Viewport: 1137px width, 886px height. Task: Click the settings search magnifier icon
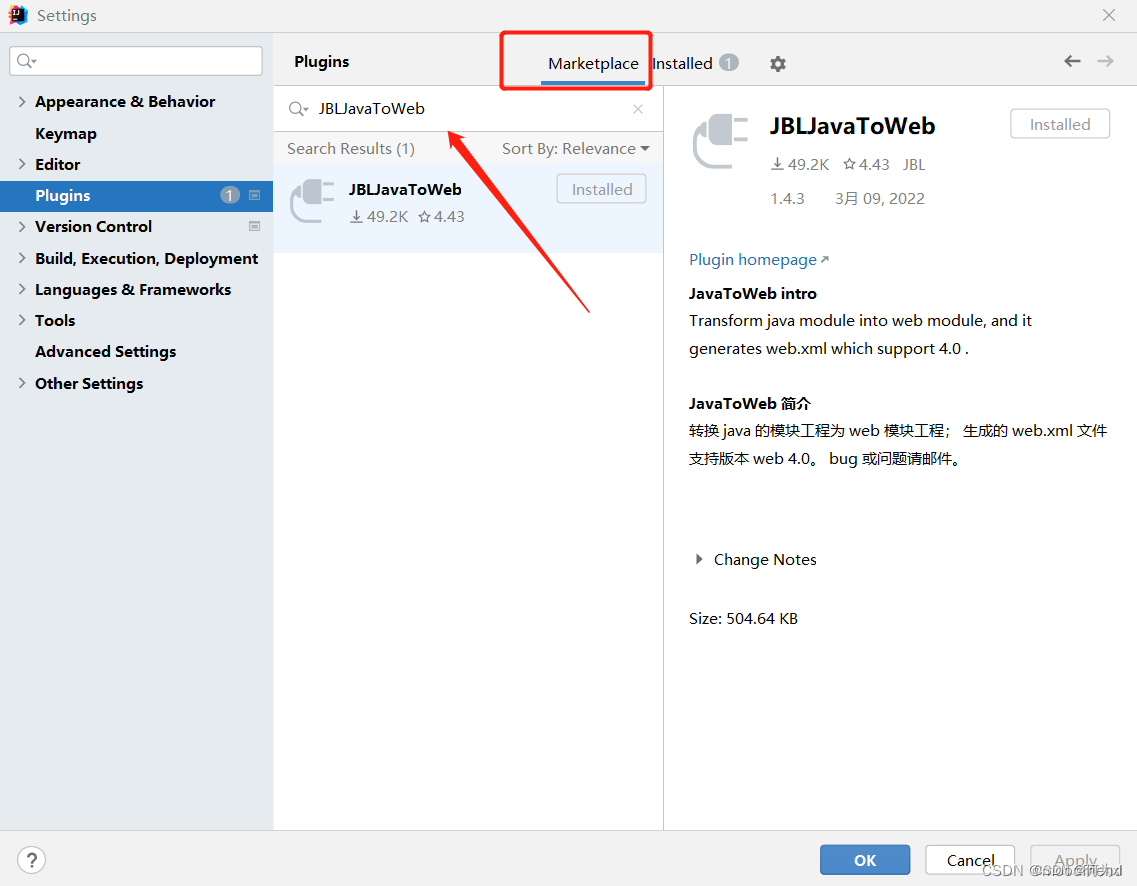[x=26, y=61]
